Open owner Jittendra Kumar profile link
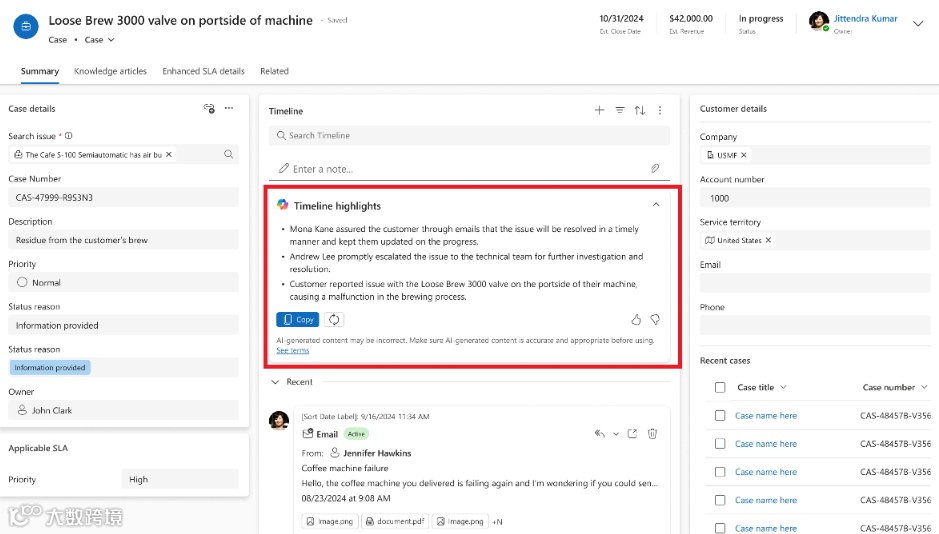 click(865, 19)
